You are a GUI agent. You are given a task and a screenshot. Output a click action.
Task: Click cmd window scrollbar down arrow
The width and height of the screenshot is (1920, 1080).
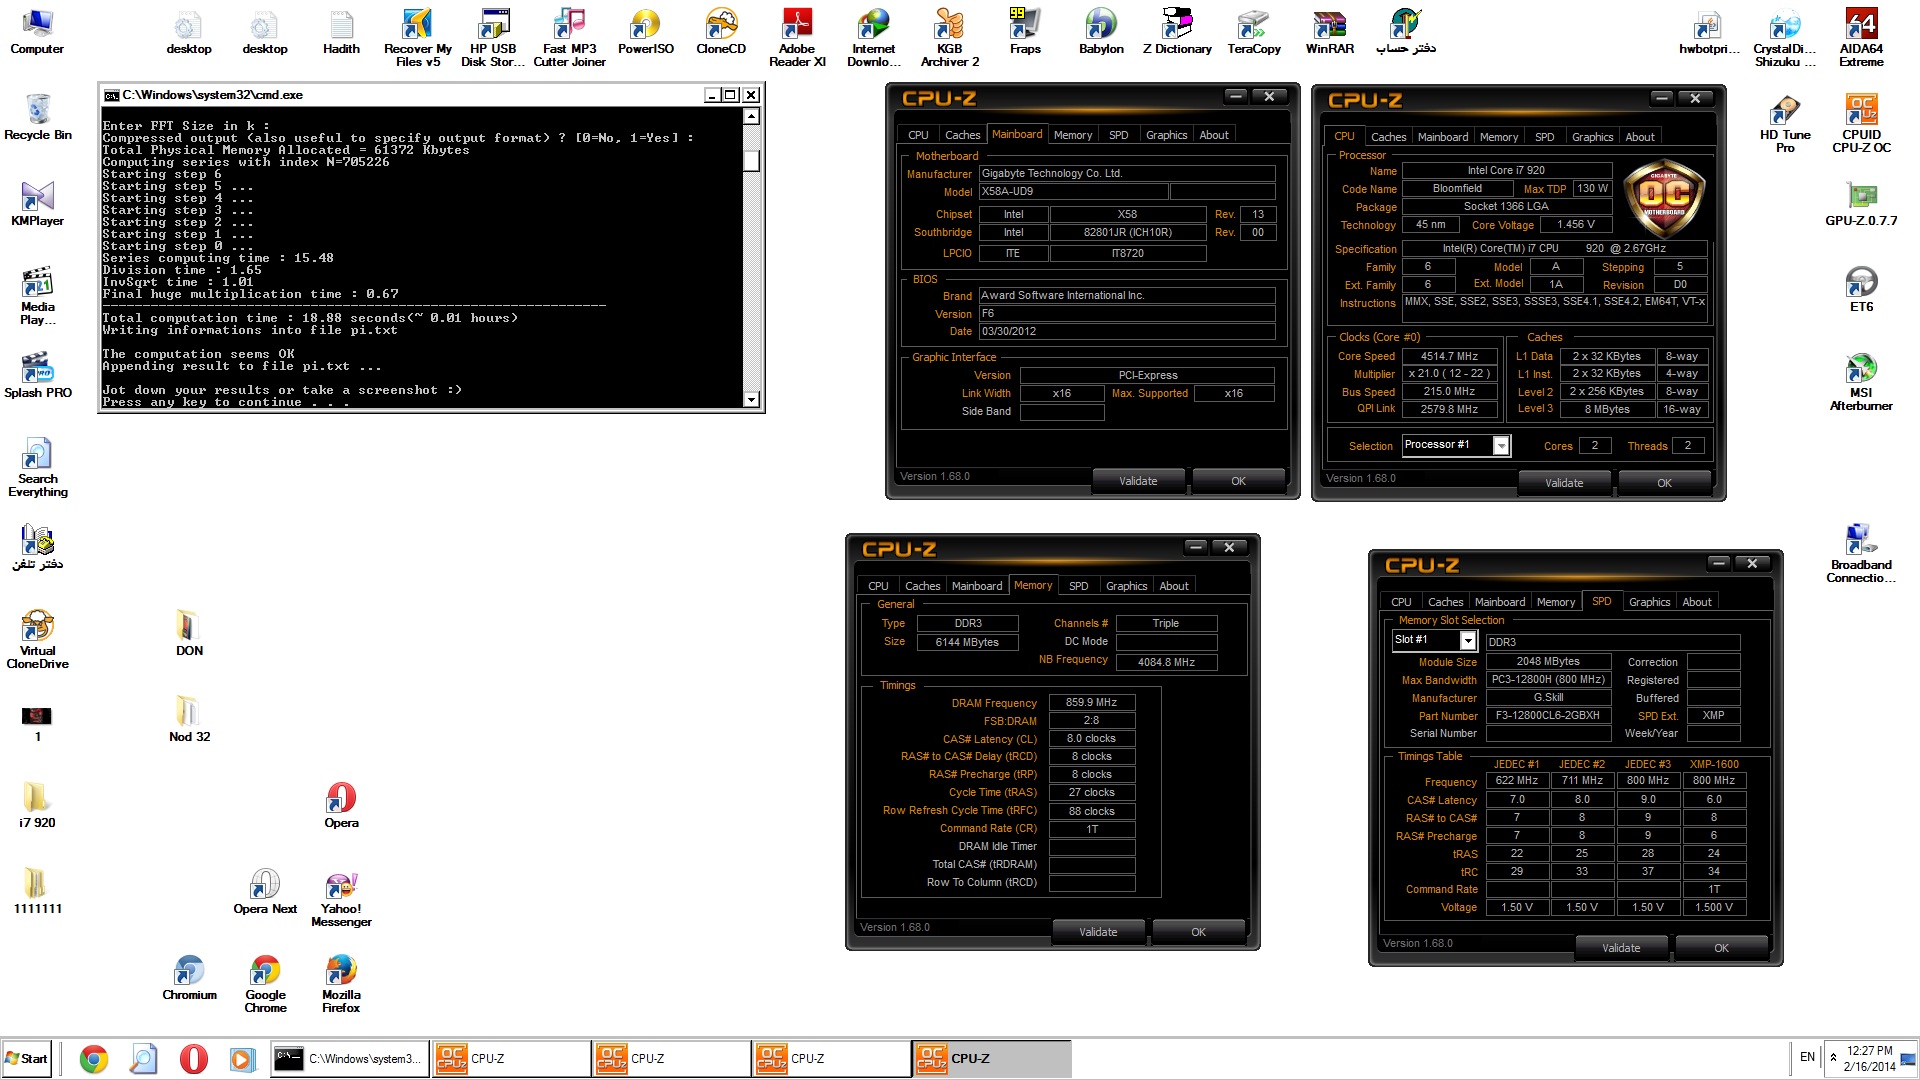pos(751,399)
